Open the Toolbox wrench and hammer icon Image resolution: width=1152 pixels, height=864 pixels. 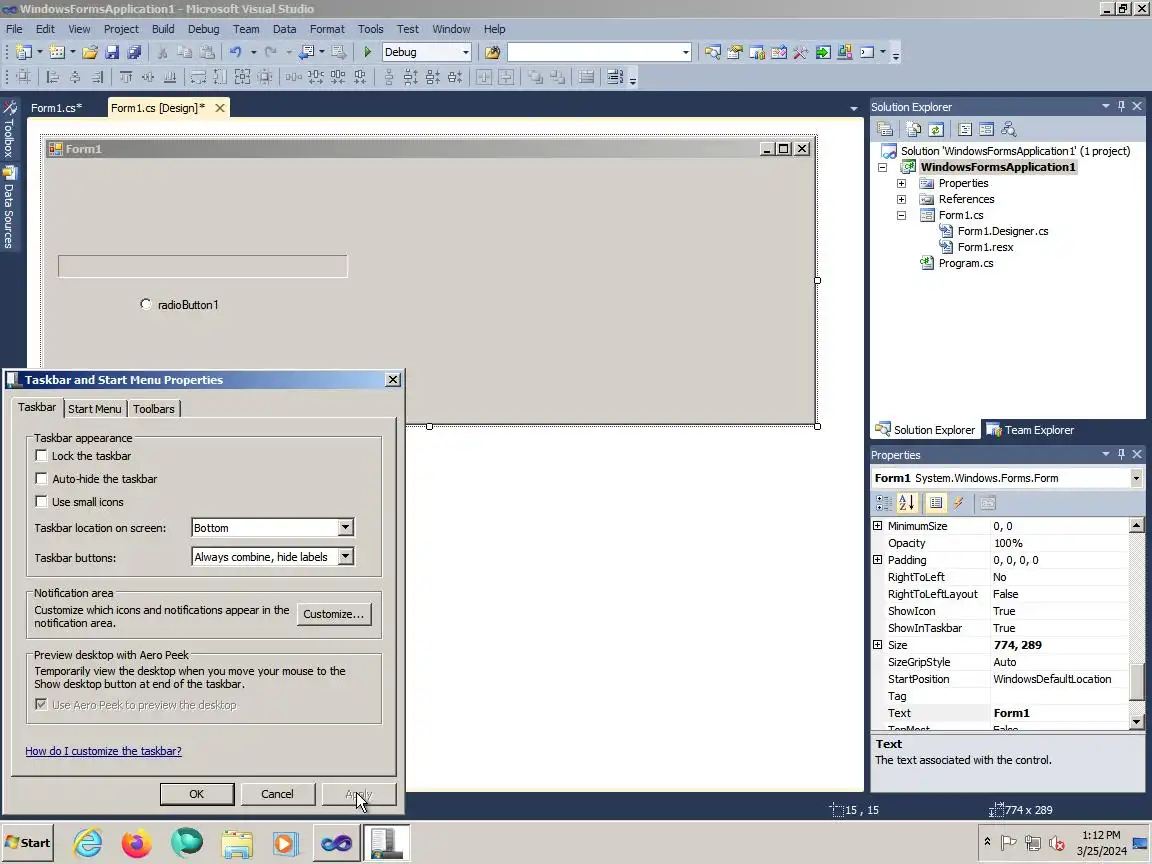click(x=801, y=52)
